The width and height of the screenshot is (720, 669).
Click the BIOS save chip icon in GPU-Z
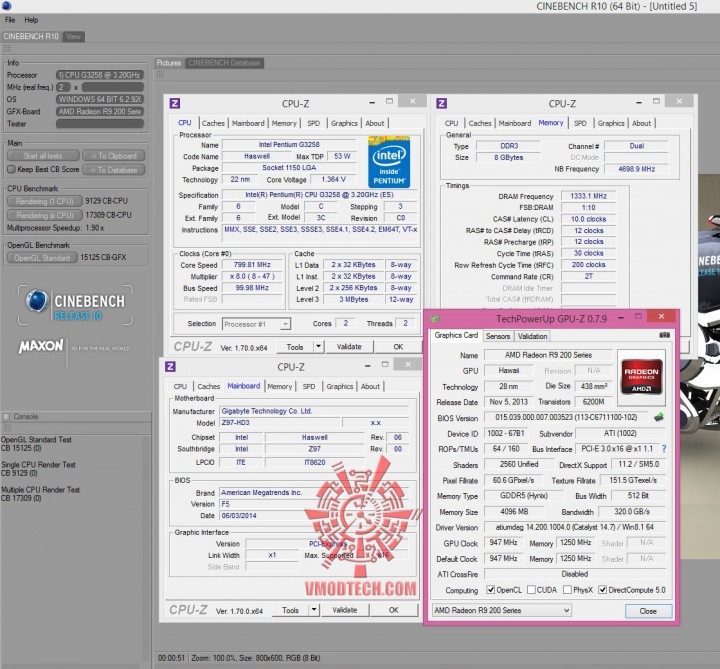coord(659,417)
